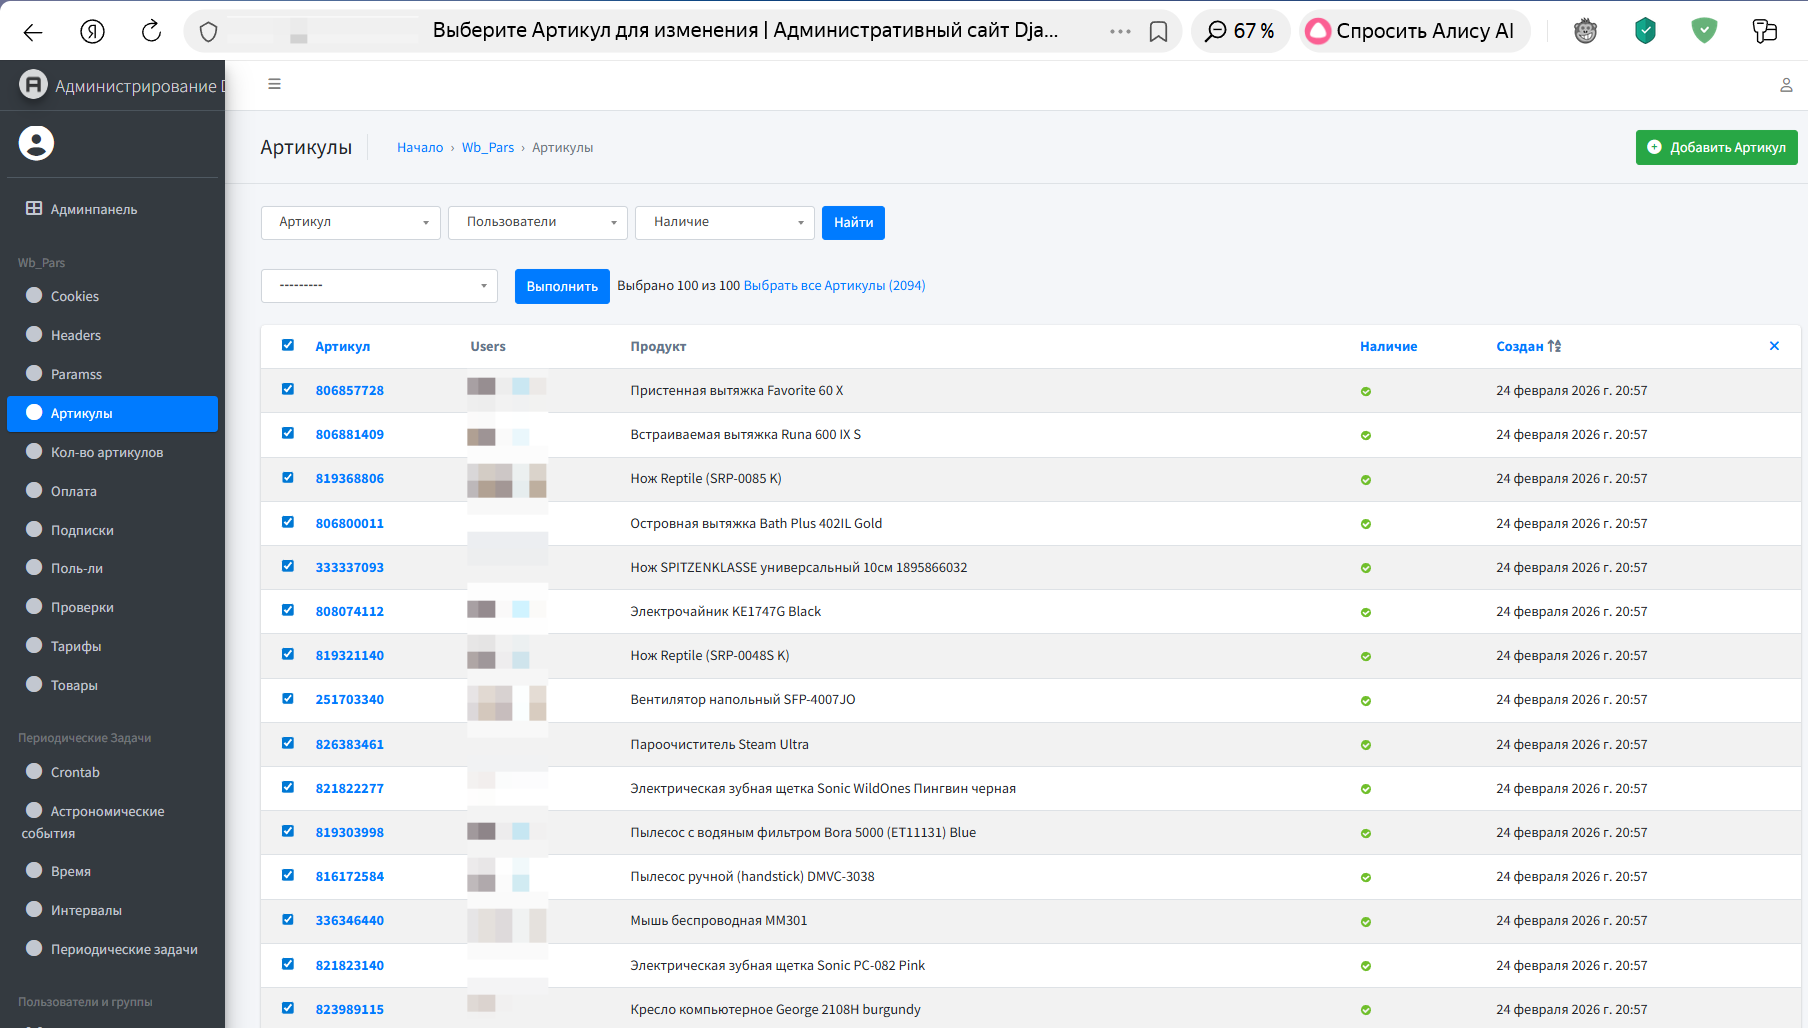Sort by Наличие column

1388,346
